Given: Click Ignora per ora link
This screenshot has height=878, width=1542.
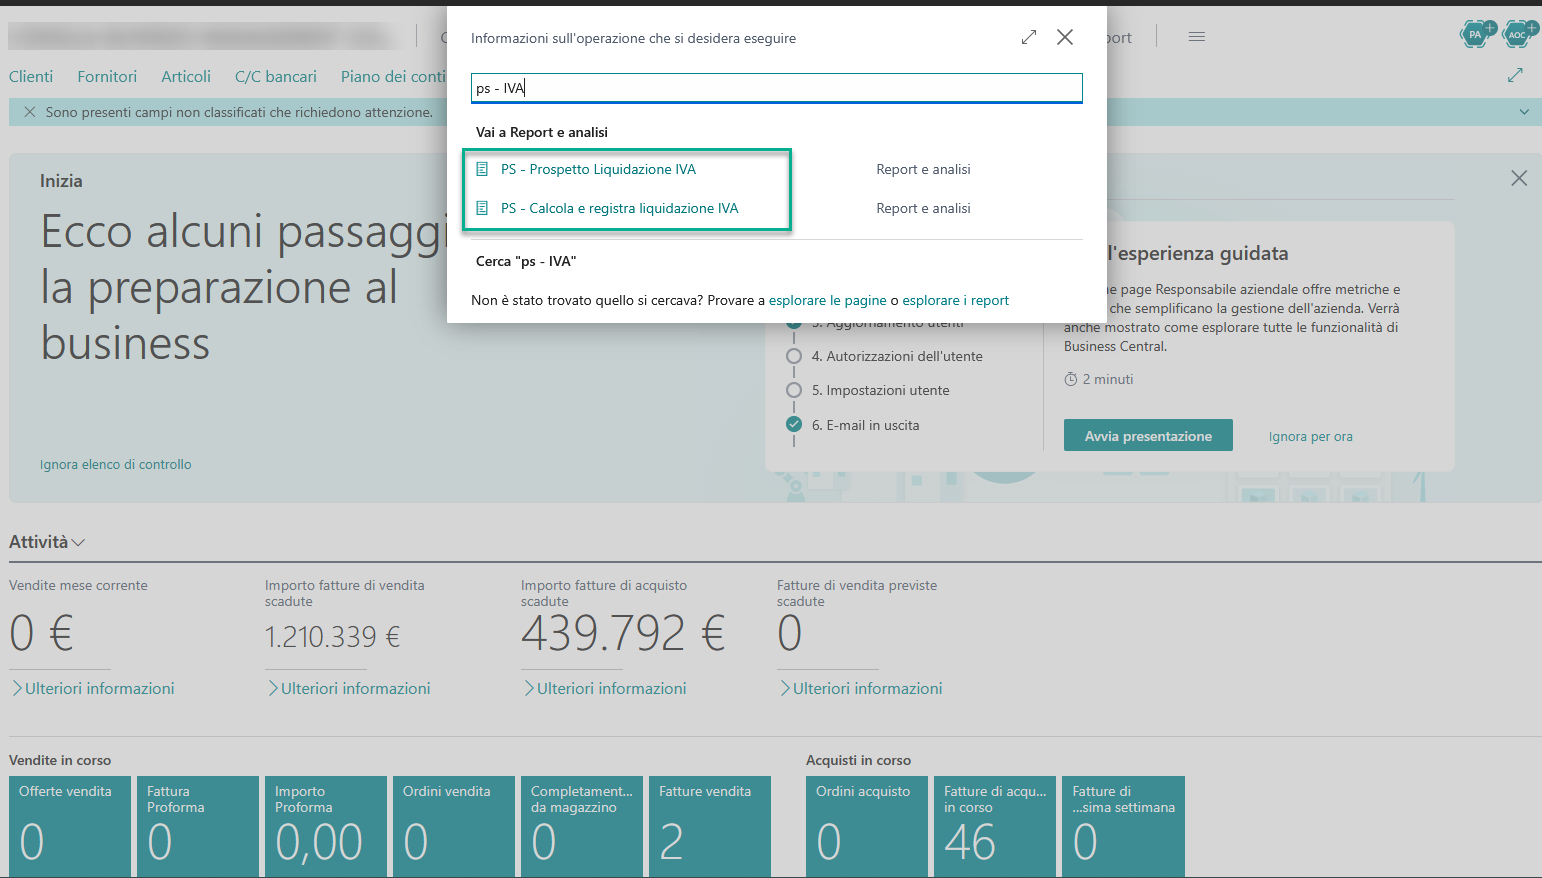Looking at the screenshot, I should coord(1310,436).
